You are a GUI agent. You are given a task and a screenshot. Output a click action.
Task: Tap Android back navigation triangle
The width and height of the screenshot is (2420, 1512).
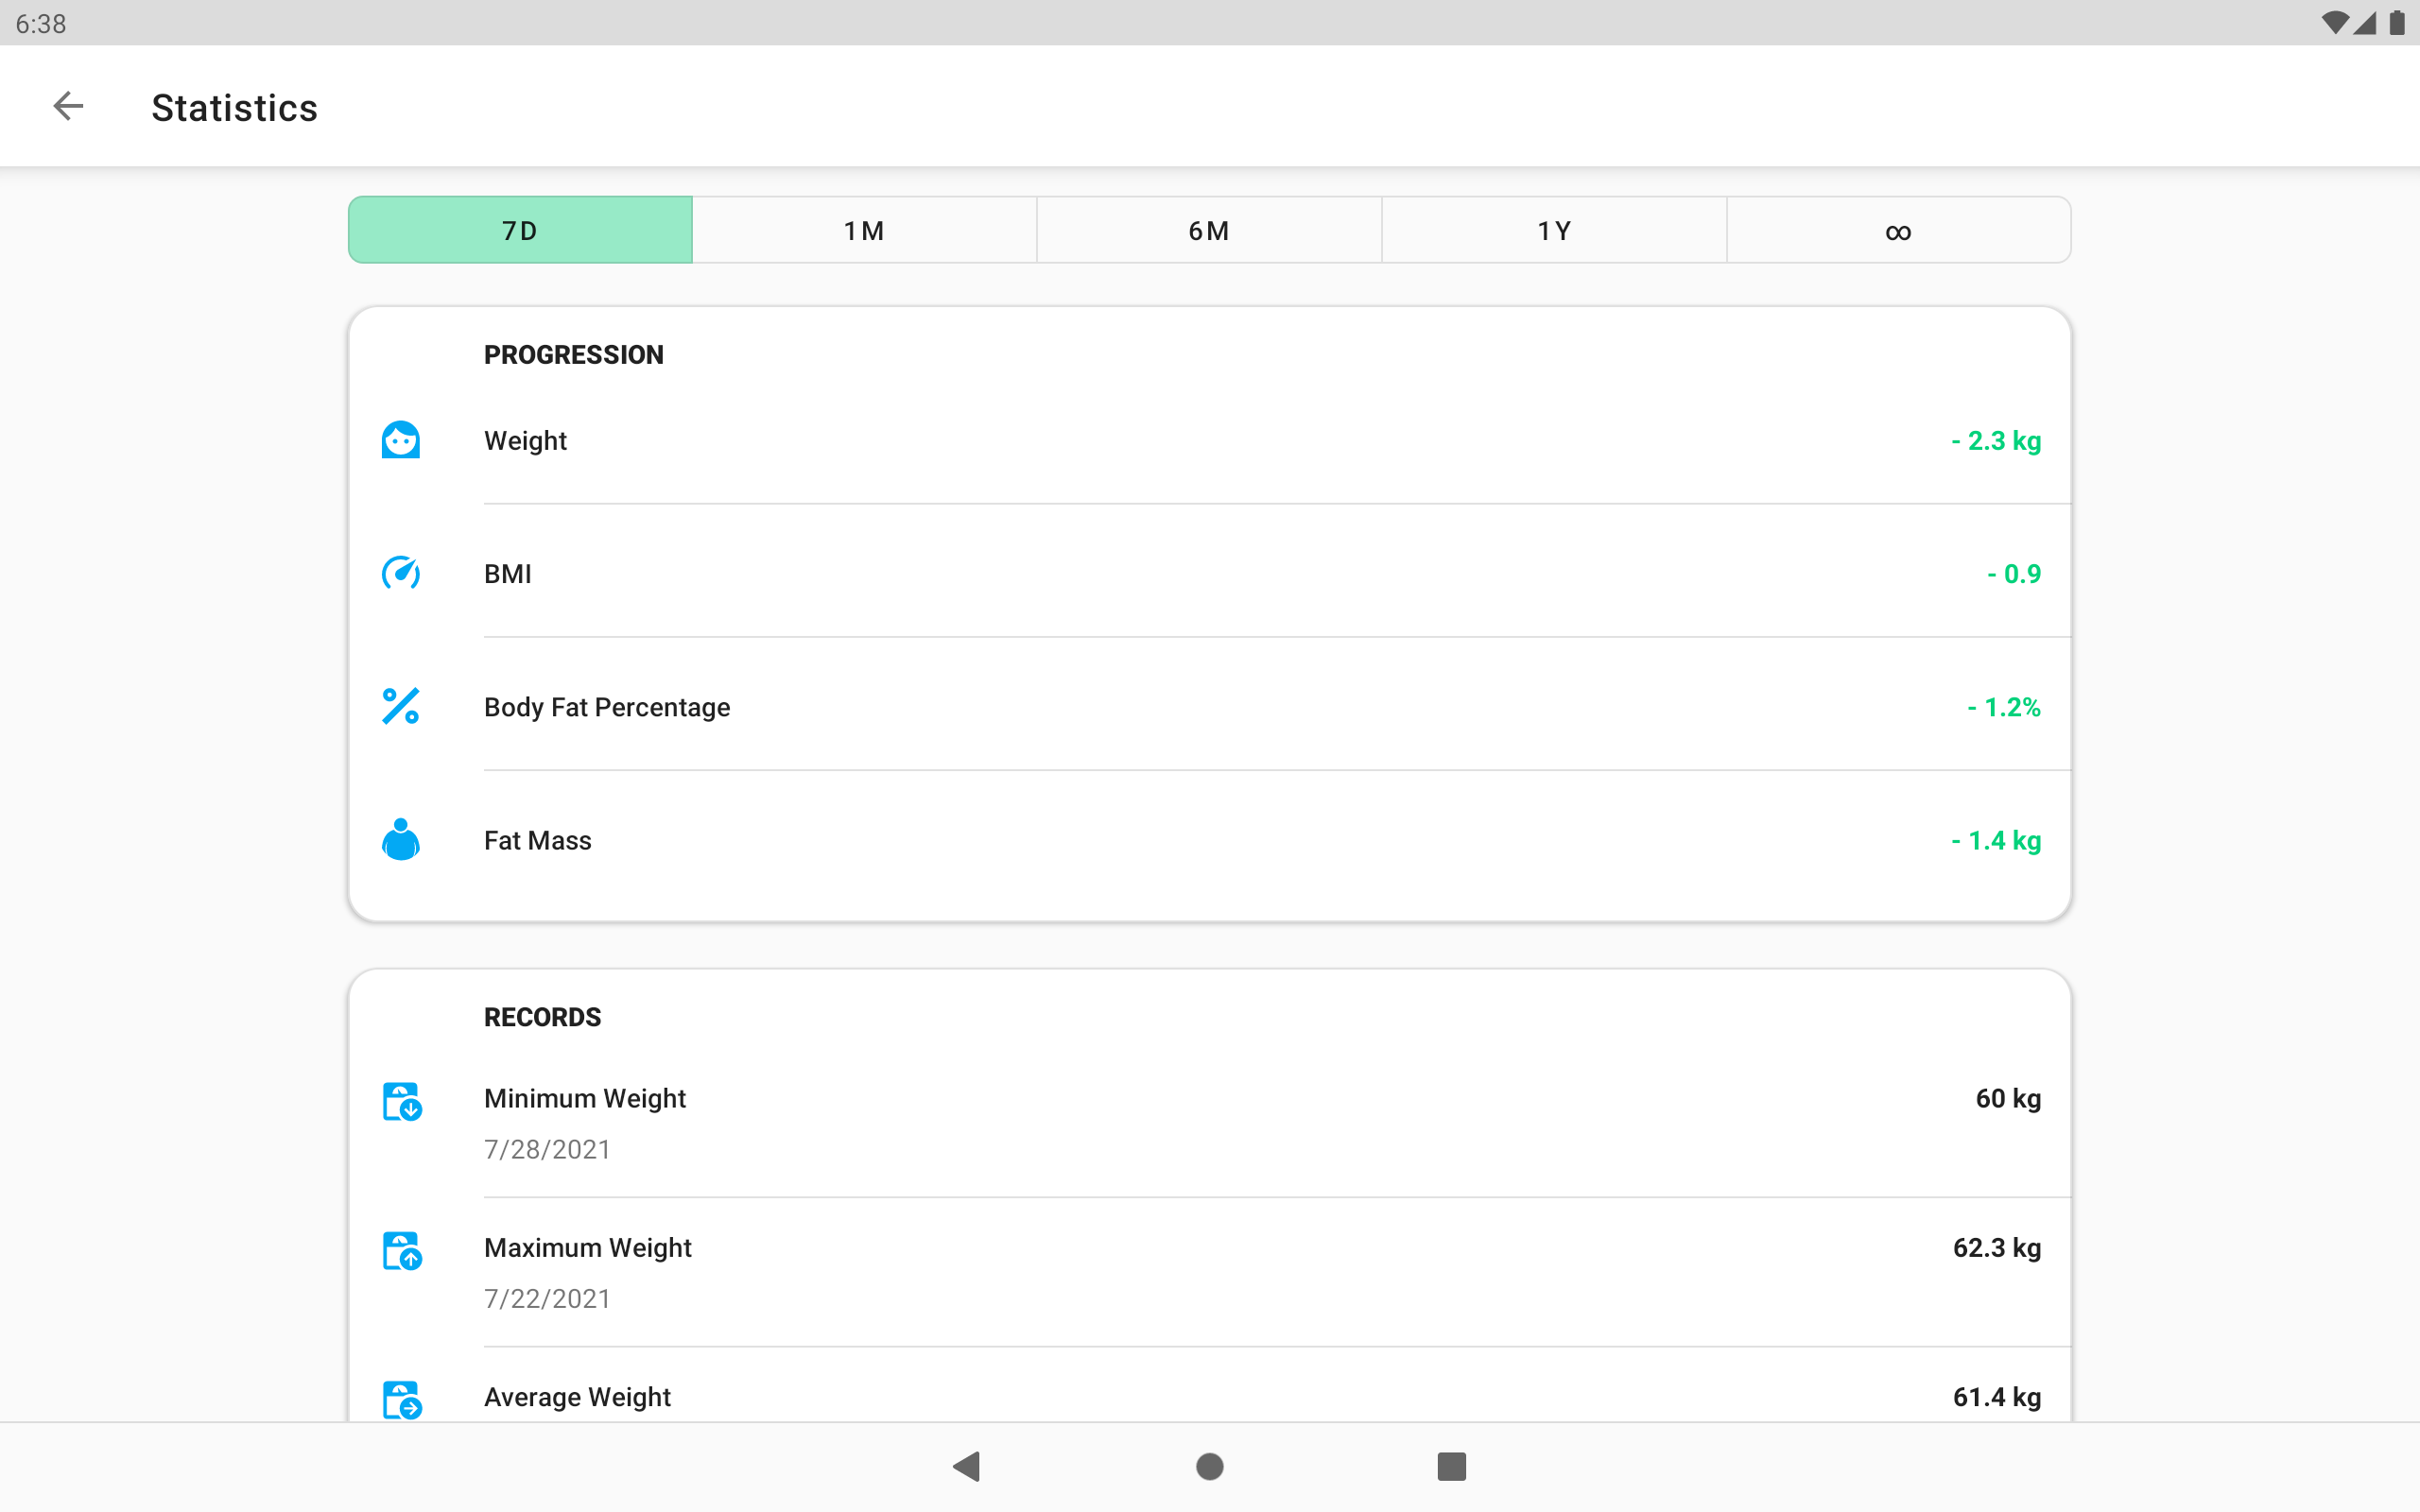[966, 1466]
